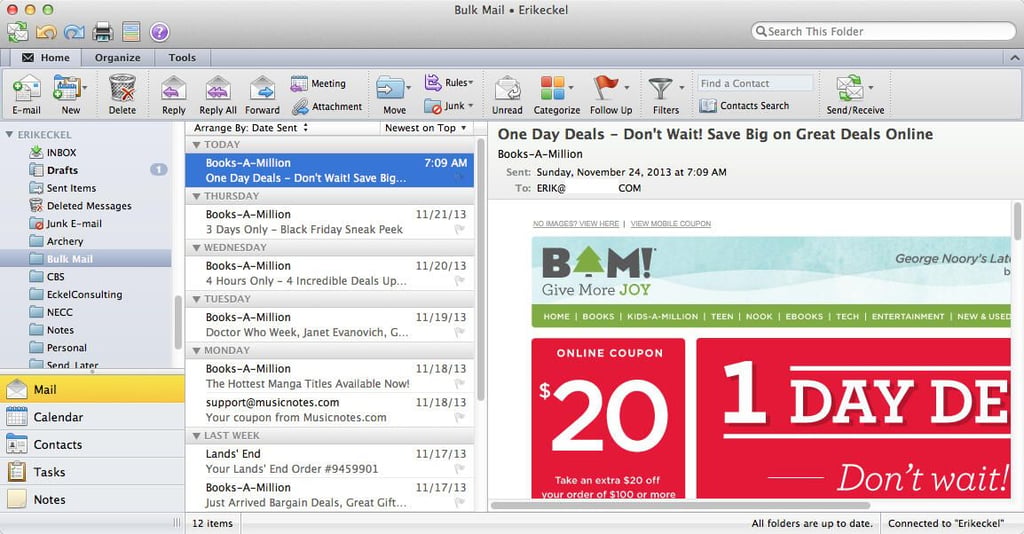Collapse the THURSDAY message group
This screenshot has height=534, width=1024.
[196, 196]
